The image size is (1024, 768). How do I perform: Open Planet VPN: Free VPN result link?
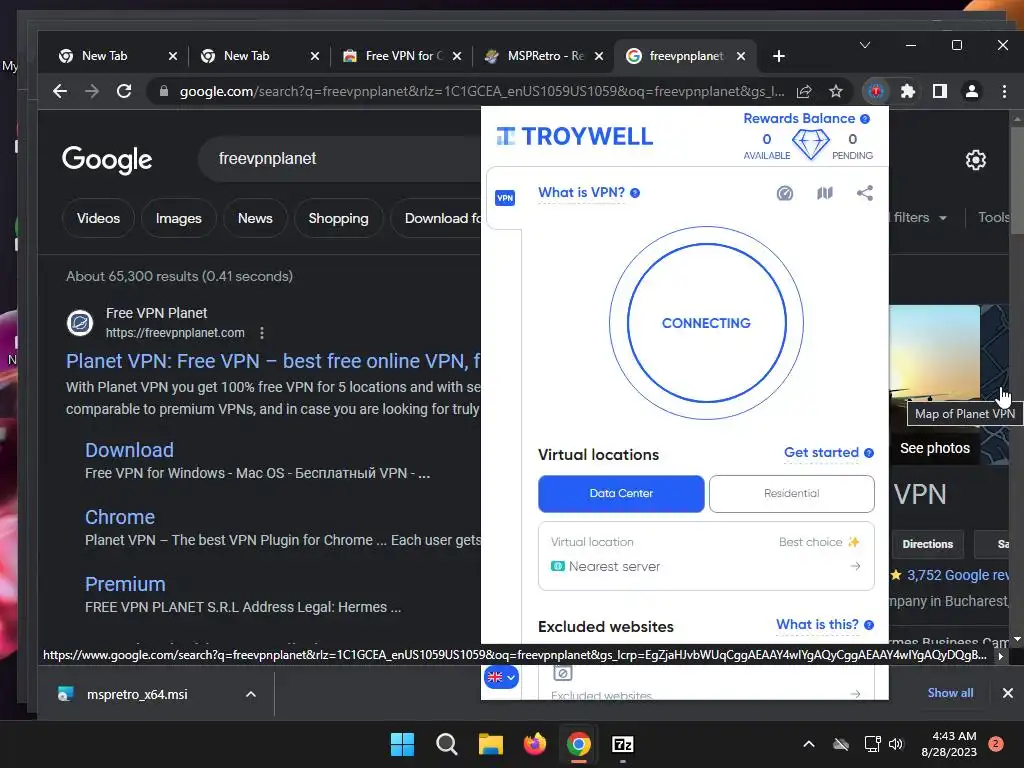(x=273, y=361)
